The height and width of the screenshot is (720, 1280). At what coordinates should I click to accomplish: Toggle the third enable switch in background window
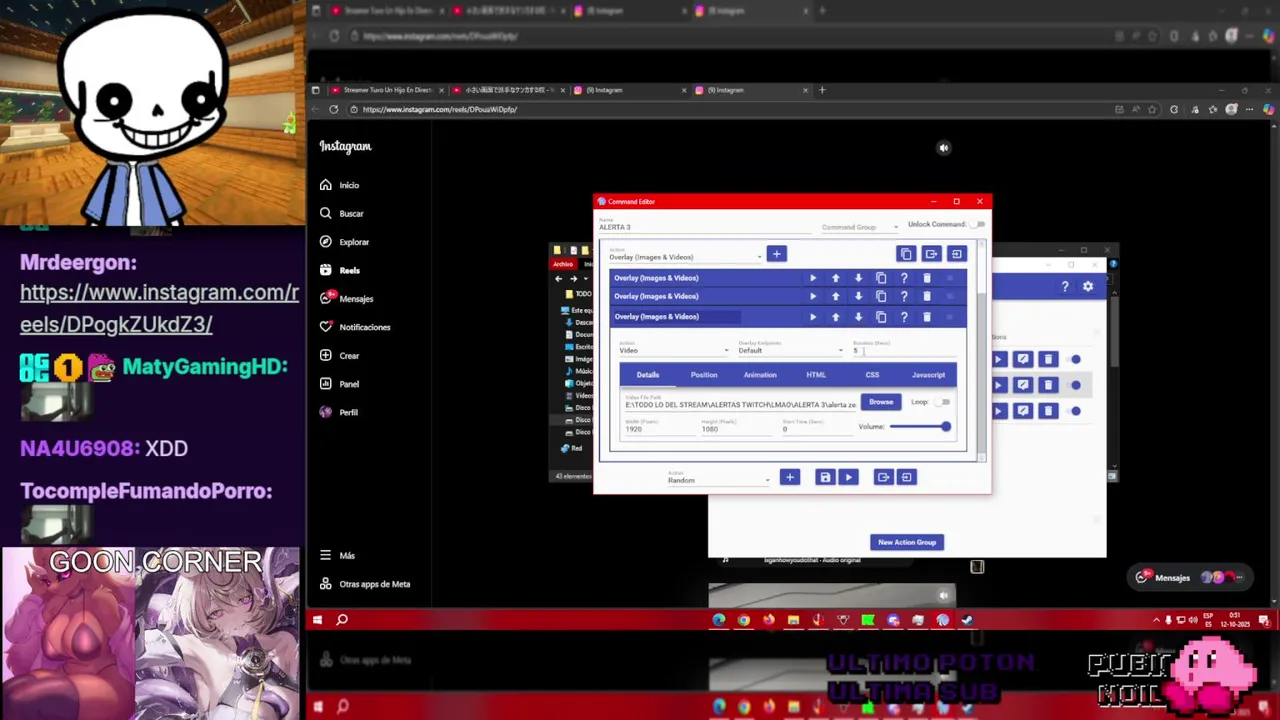(x=1075, y=411)
